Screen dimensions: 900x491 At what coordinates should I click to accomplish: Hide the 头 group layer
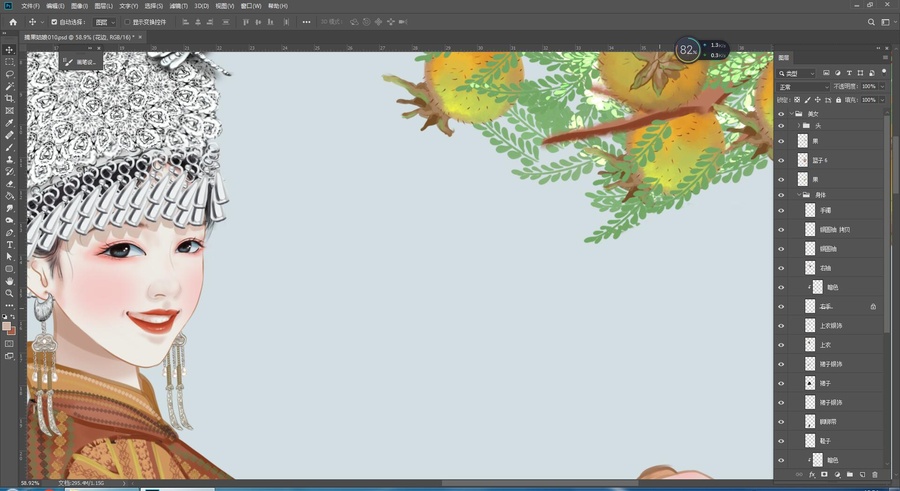(x=781, y=125)
